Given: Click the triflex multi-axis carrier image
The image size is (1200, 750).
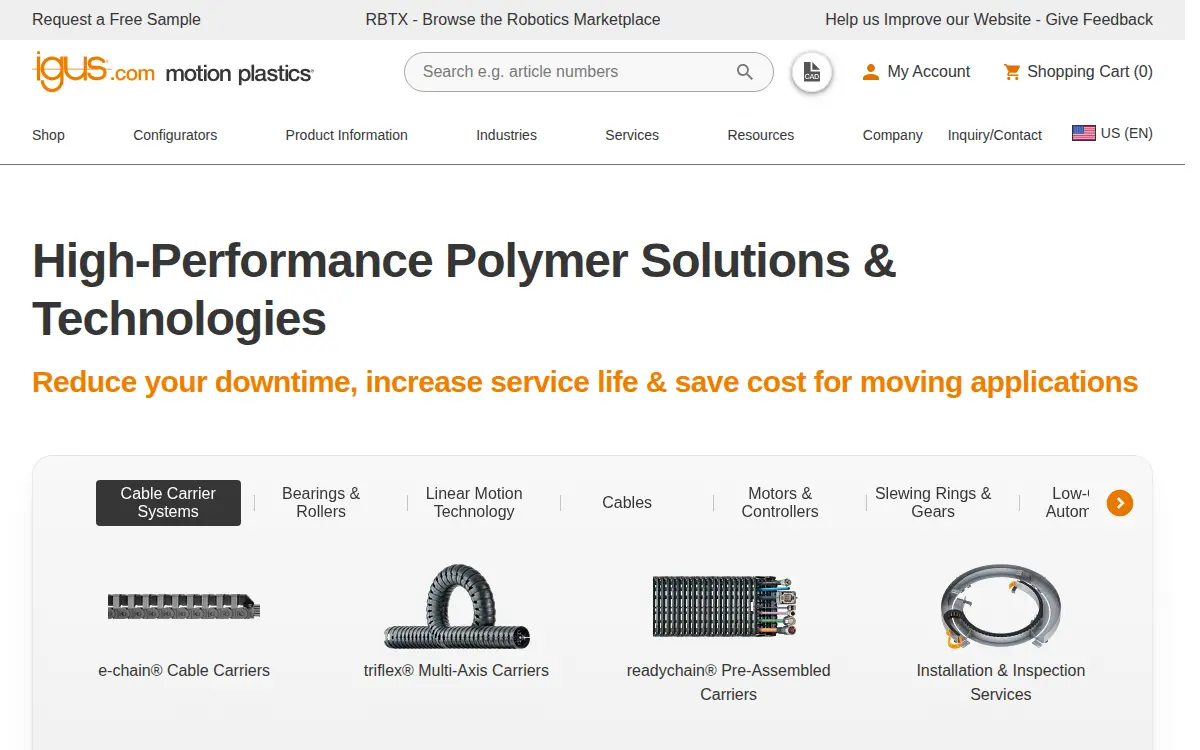Looking at the screenshot, I should coord(456,606).
